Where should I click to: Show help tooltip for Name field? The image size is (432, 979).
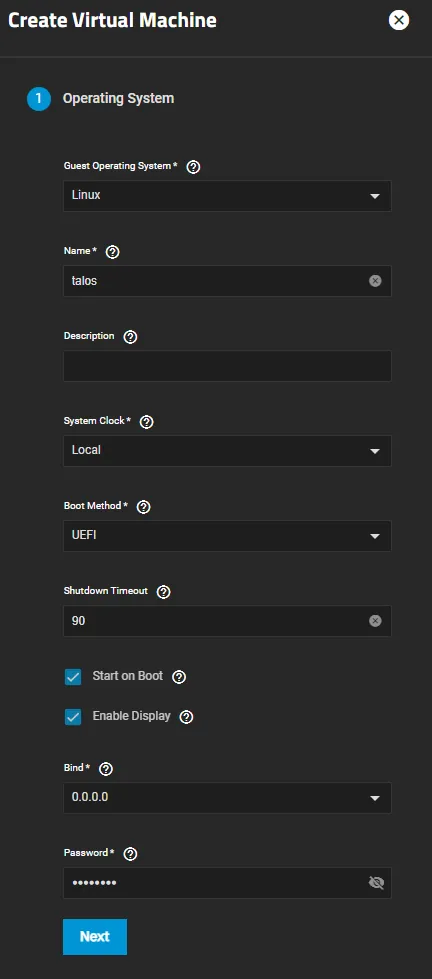click(112, 252)
